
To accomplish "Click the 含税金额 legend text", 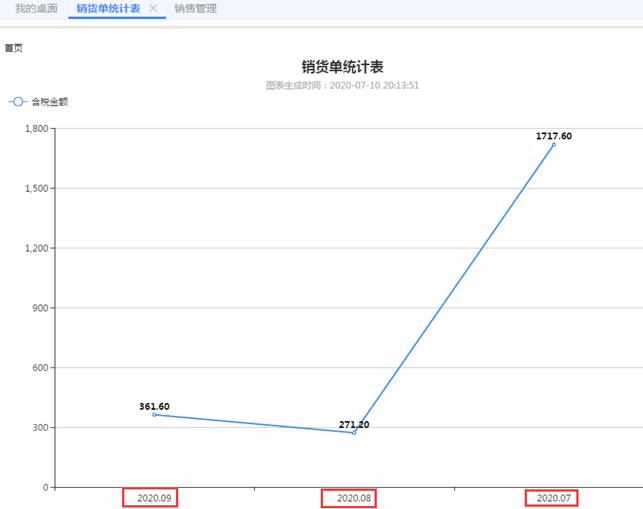I will tap(49, 101).
